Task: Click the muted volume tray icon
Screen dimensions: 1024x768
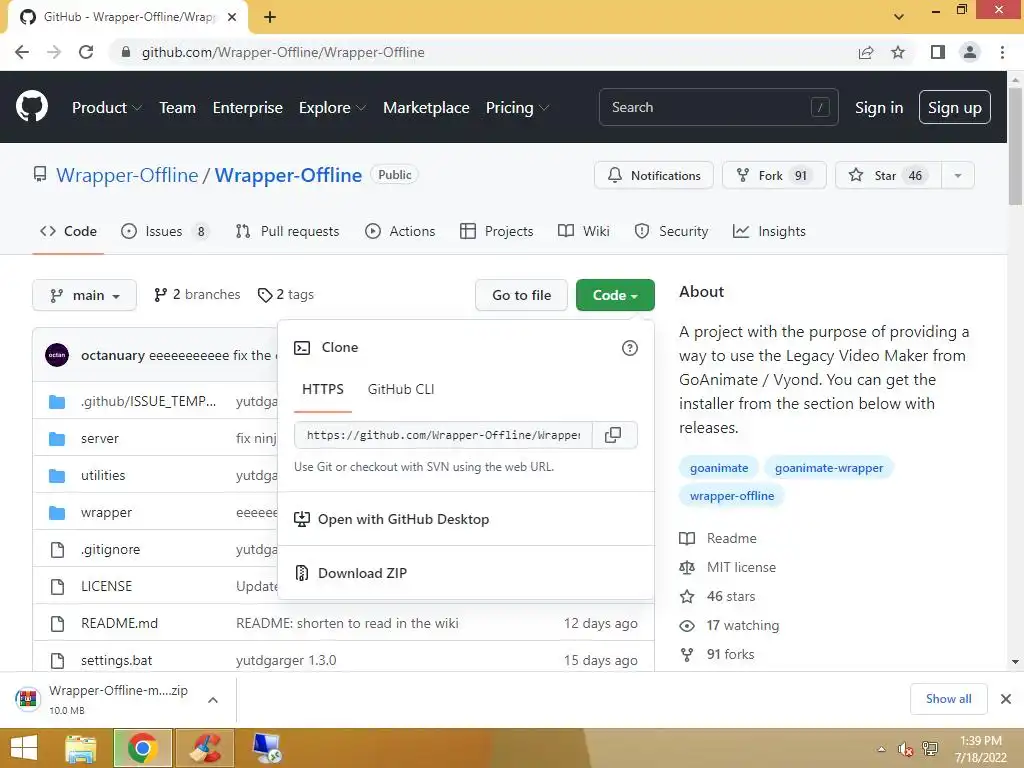Action: point(905,749)
